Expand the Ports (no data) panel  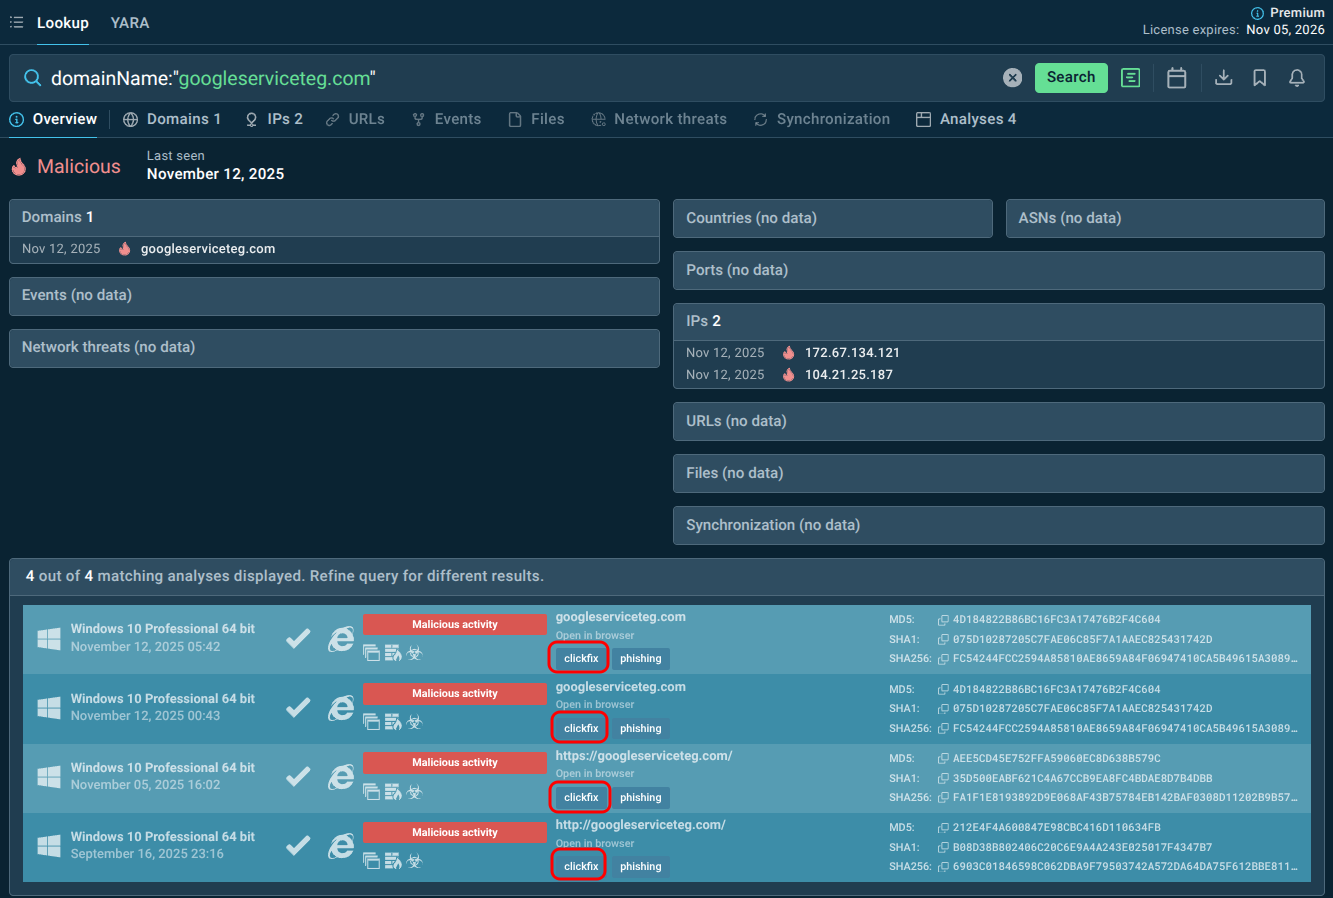click(x=998, y=270)
